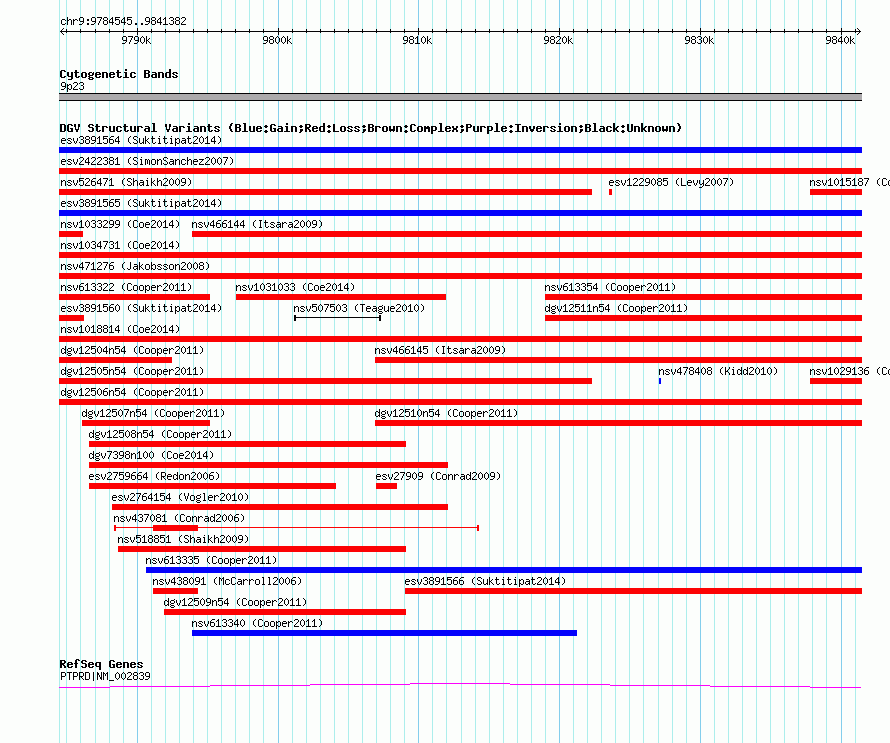Click dgv12511n54 (Cooper2011) label
The image size is (890, 743).
point(616,308)
